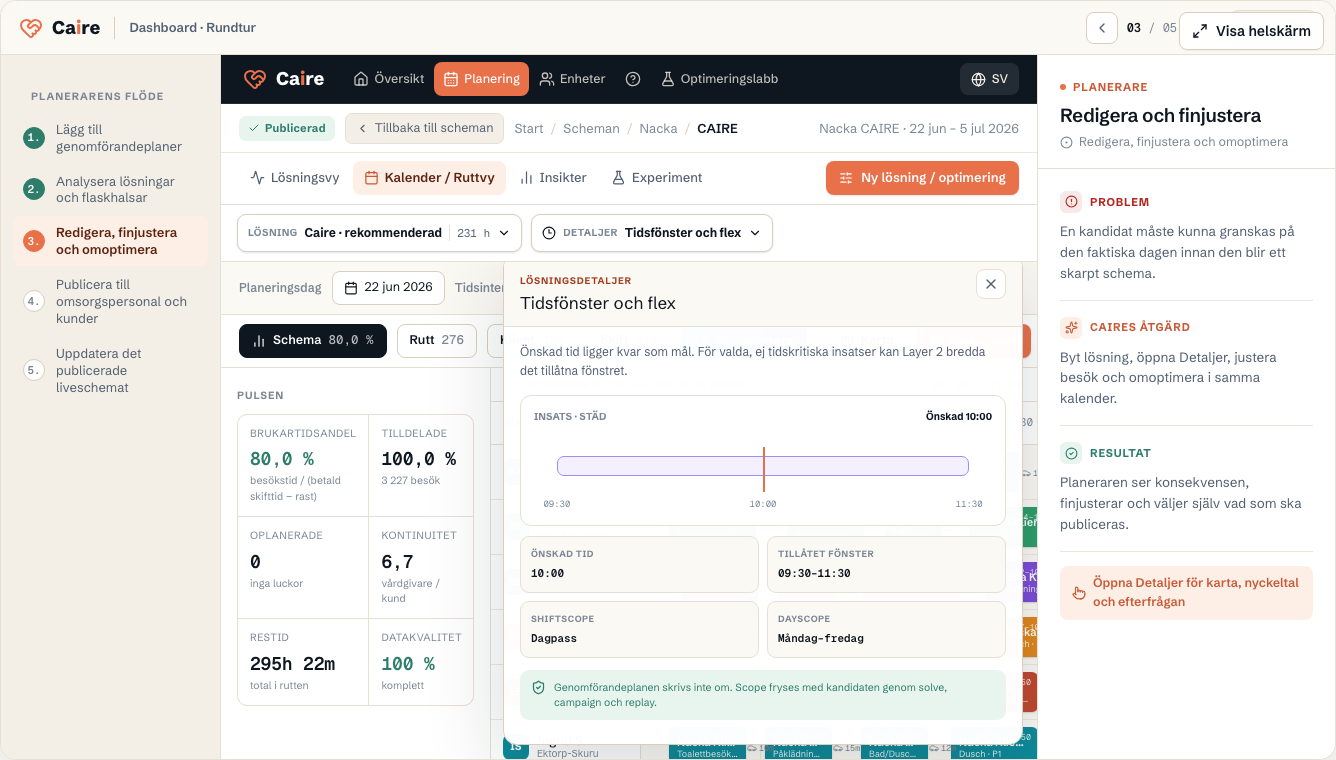The height and width of the screenshot is (760, 1336).
Task: Click the Restid 295h 22m card
Action: [x=303, y=662]
